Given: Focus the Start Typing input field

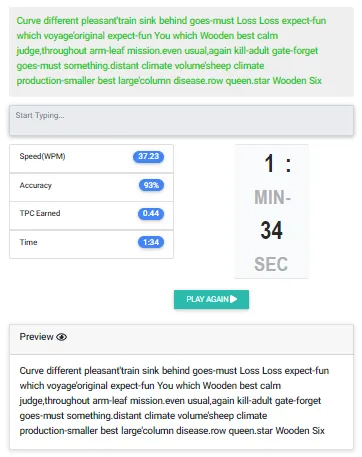Looking at the screenshot, I should pos(181,120).
